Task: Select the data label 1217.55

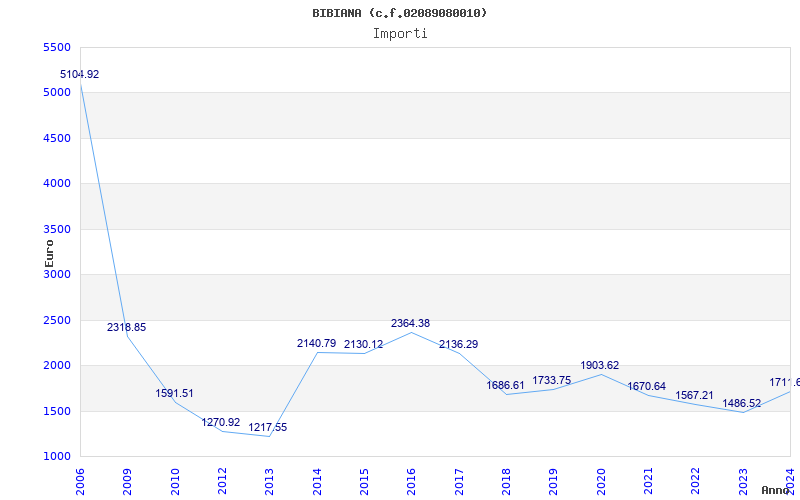Action: [268, 427]
